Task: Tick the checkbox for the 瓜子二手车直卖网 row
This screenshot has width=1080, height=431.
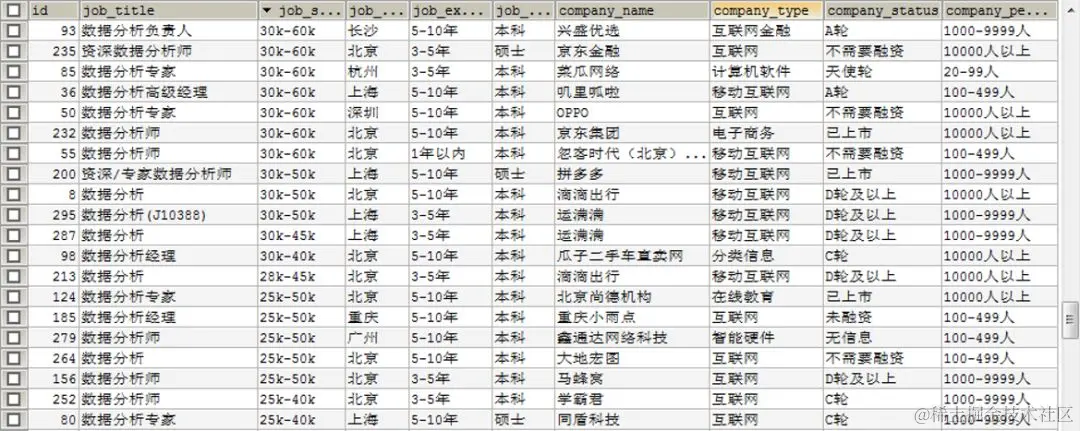Action: tap(14, 256)
